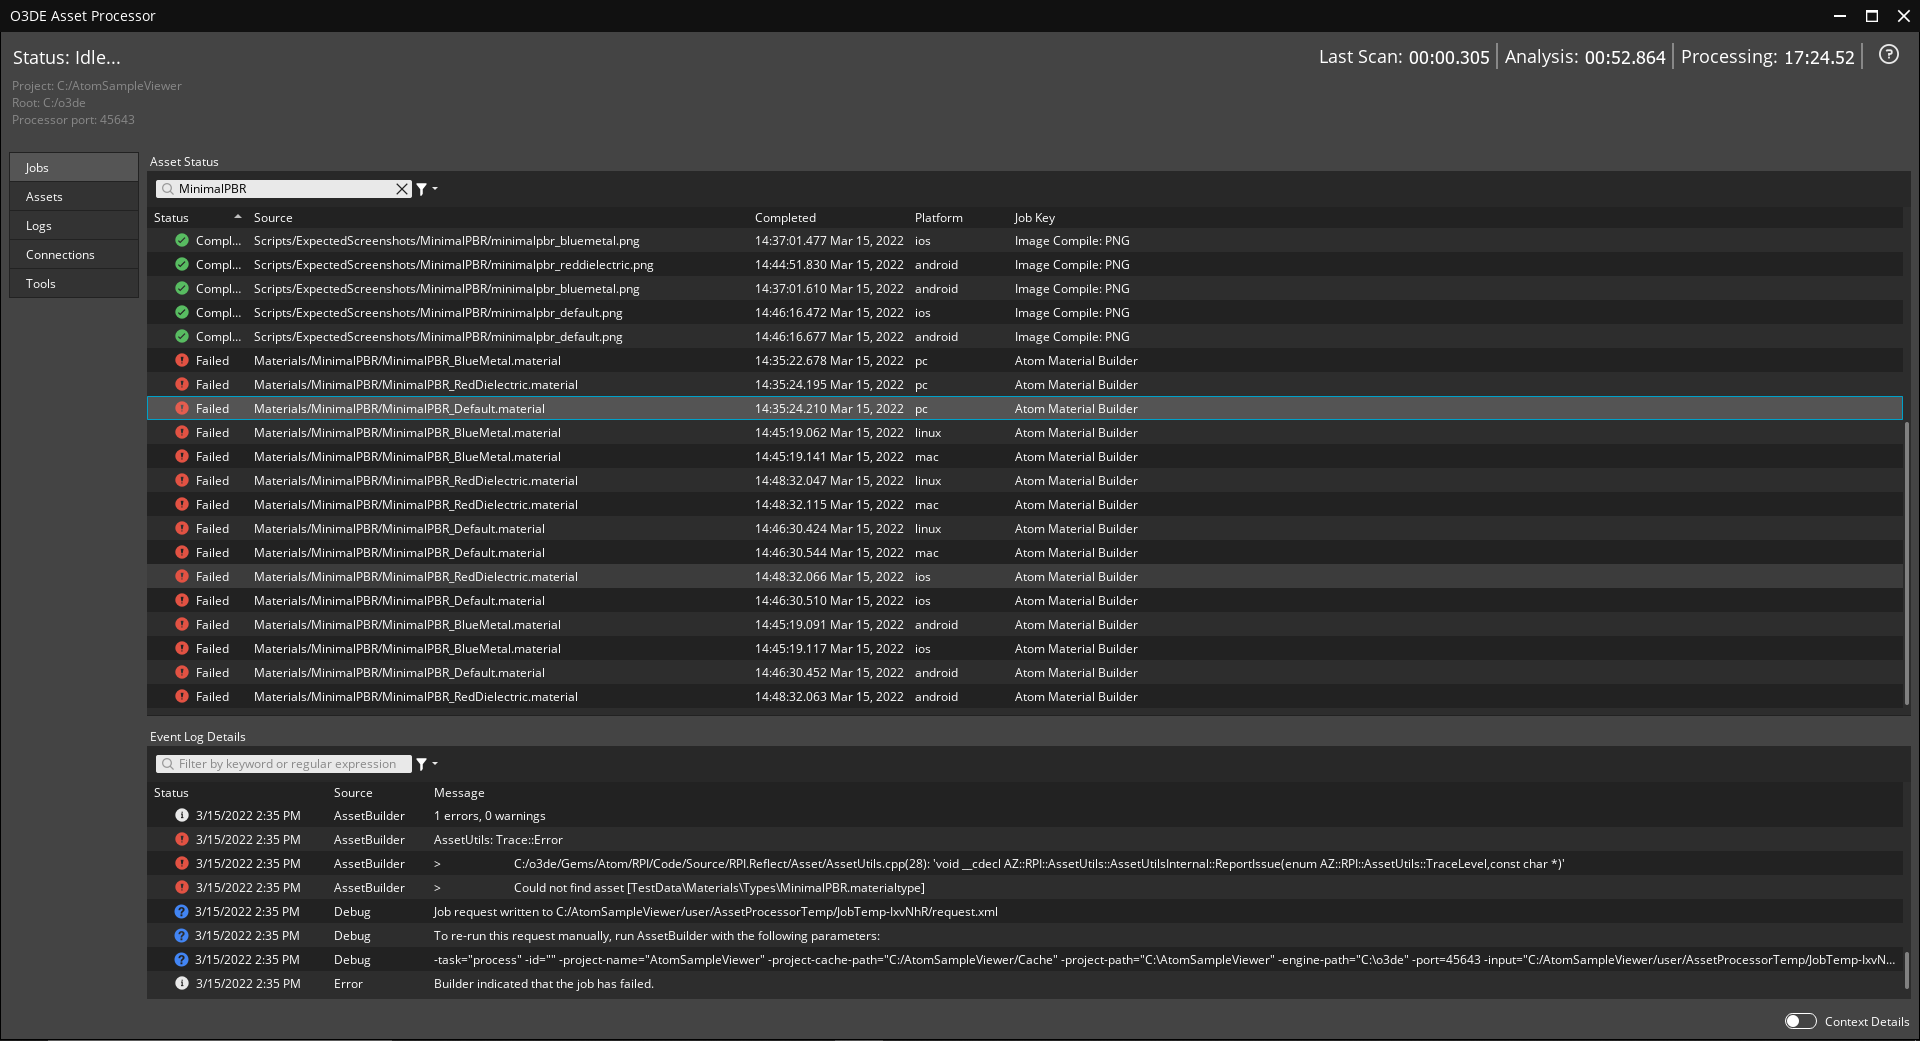
Task: Click the filter icon beside MinimalPBR search field
Action: pos(423,189)
